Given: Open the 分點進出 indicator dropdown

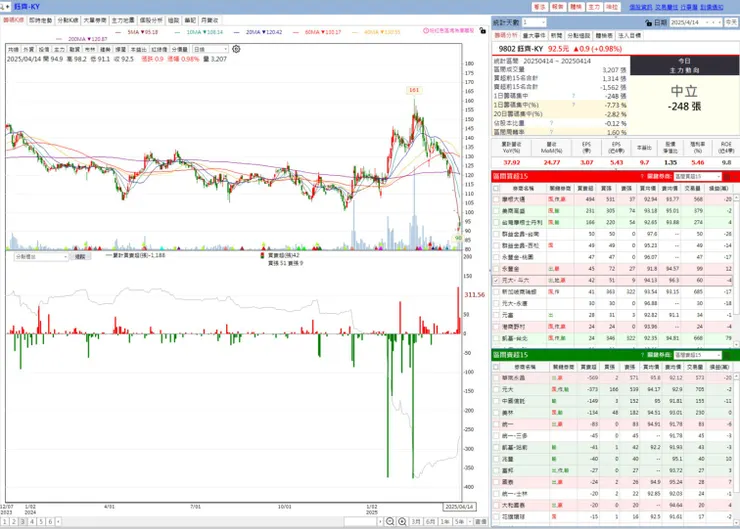Looking at the screenshot, I should [42, 257].
